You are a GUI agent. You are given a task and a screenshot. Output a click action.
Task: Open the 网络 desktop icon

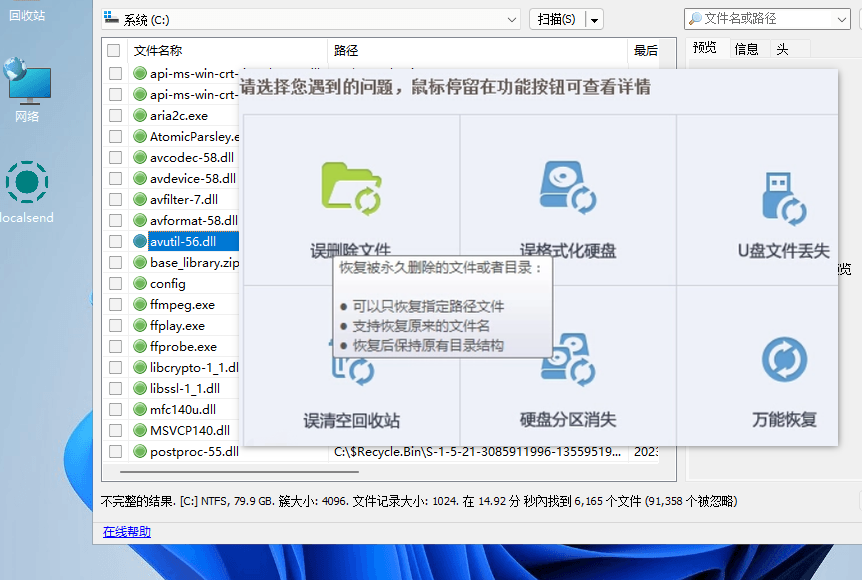[x=27, y=85]
